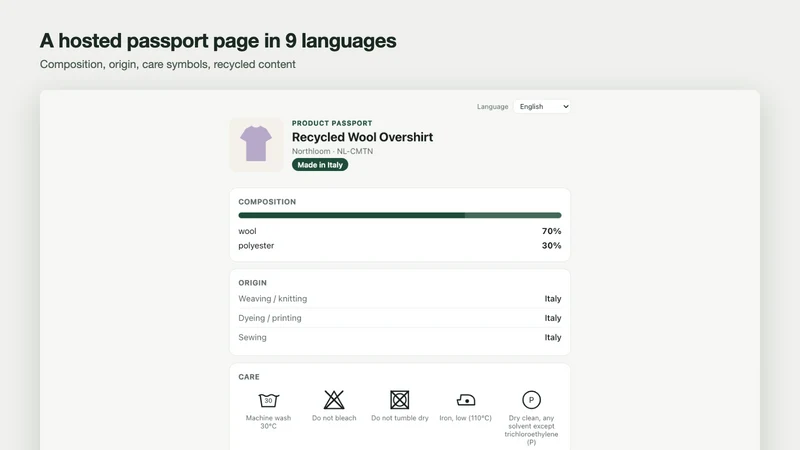Click the Dry clean P circle icon
Screen dimensions: 800x450
[x=531, y=400]
